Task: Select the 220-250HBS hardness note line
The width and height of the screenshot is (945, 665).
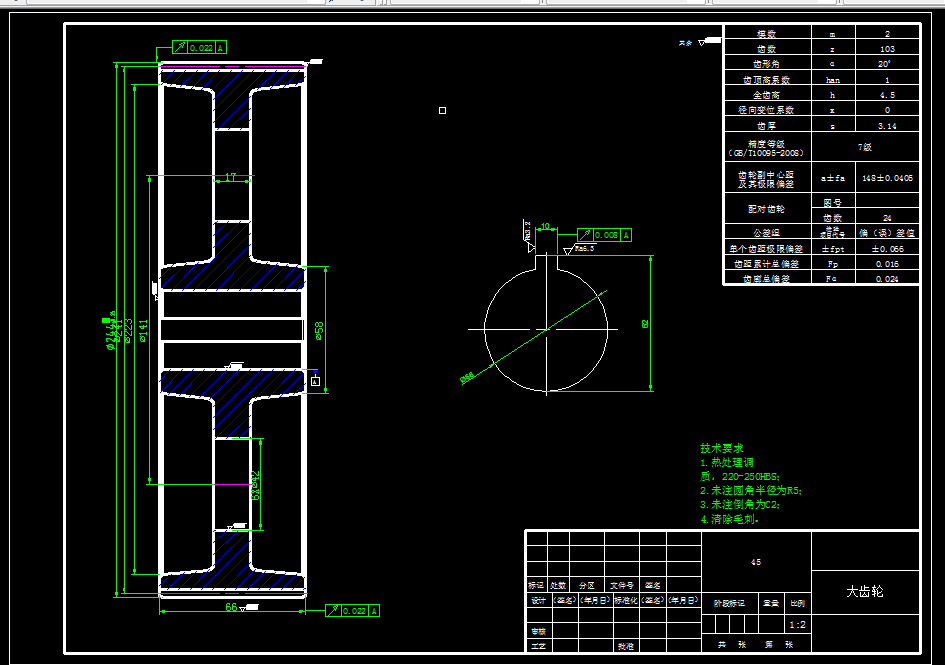Action: click(x=740, y=476)
